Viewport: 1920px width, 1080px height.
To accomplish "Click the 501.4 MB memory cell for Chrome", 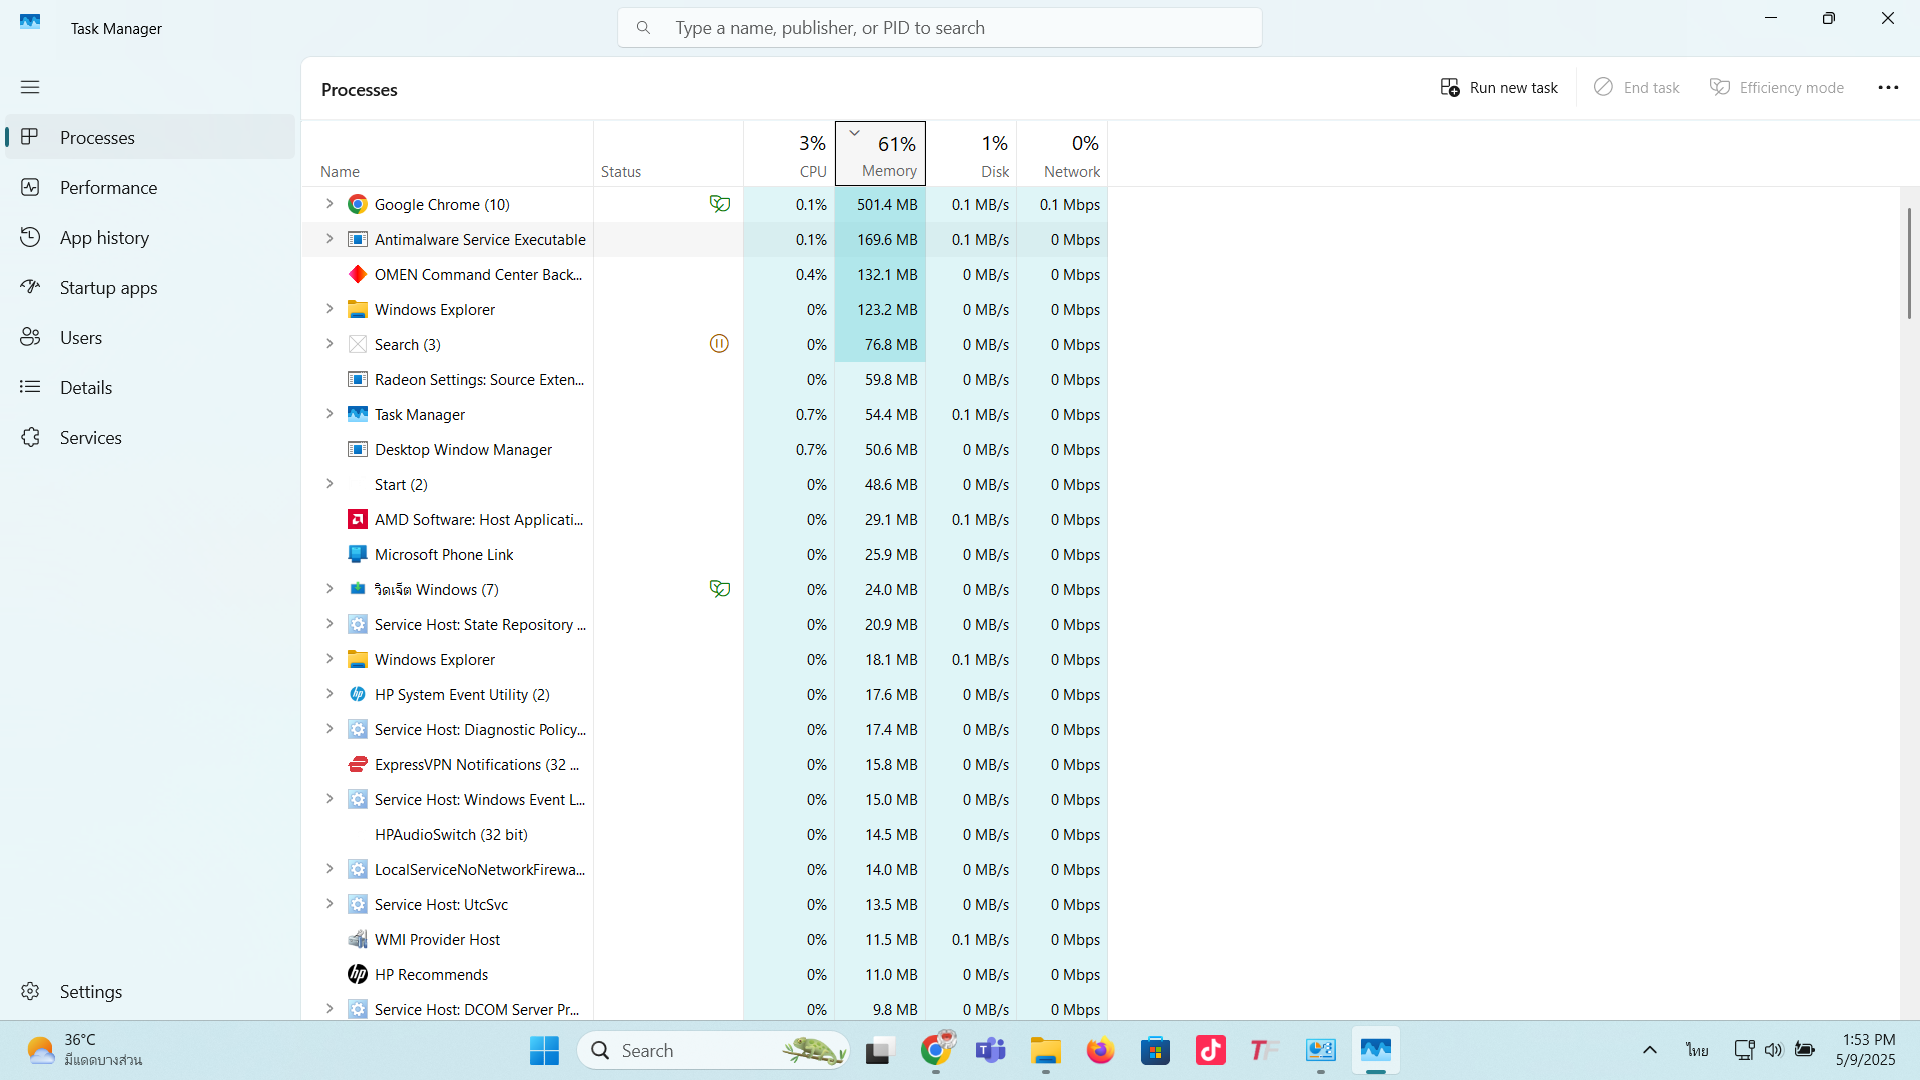I will coord(880,204).
